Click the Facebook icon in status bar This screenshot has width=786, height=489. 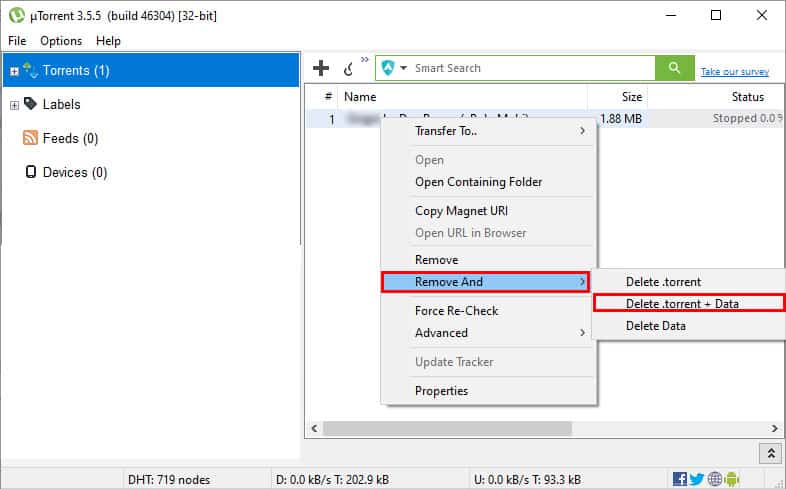680,479
